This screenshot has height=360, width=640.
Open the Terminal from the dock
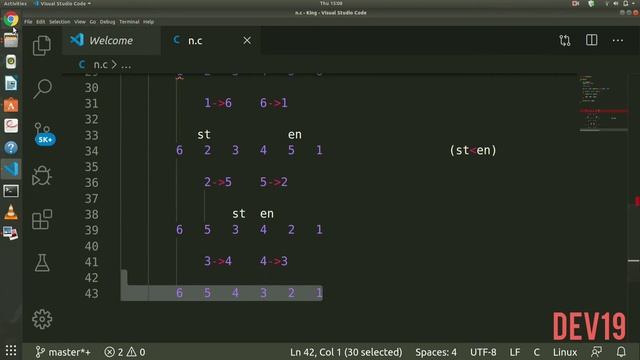pyautogui.click(x=11, y=191)
